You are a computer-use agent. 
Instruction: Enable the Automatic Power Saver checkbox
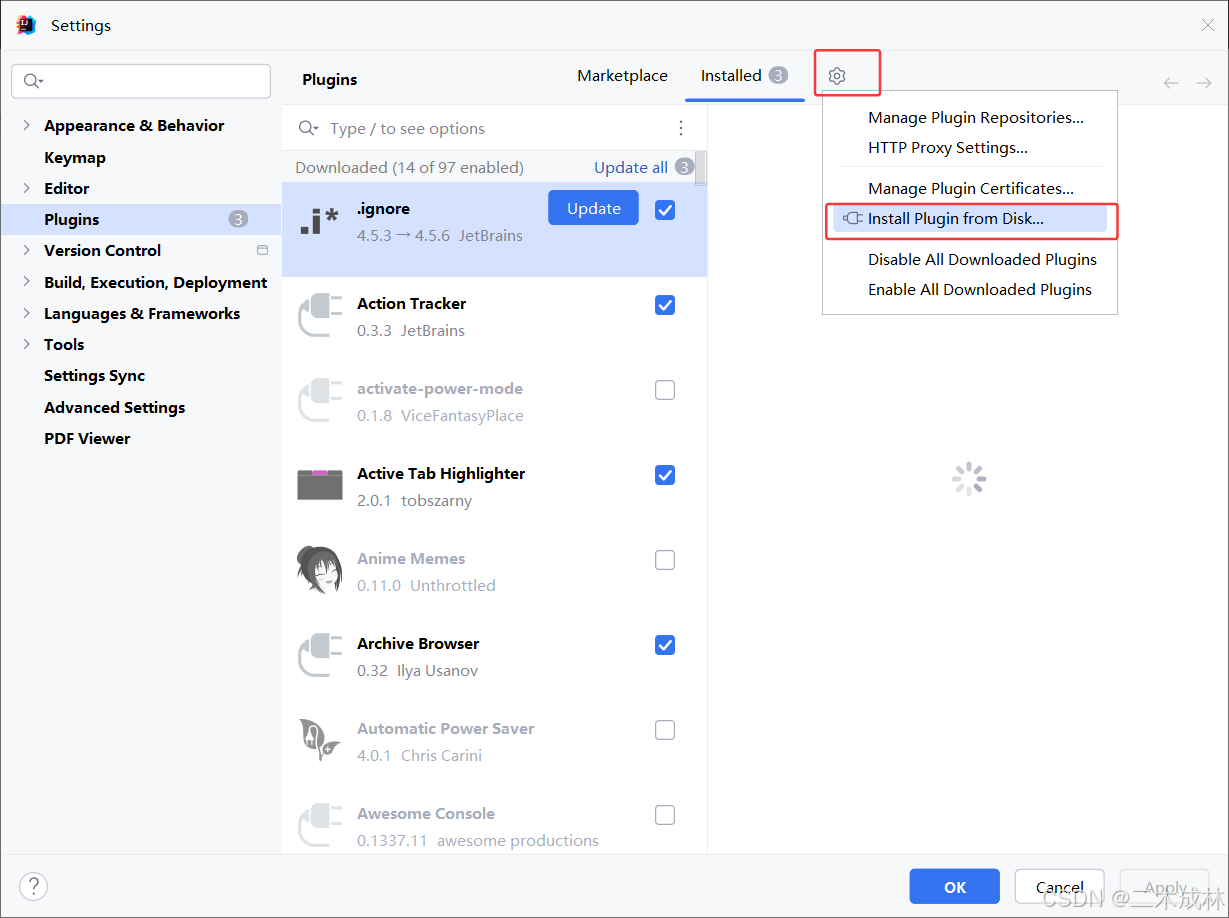(x=665, y=730)
